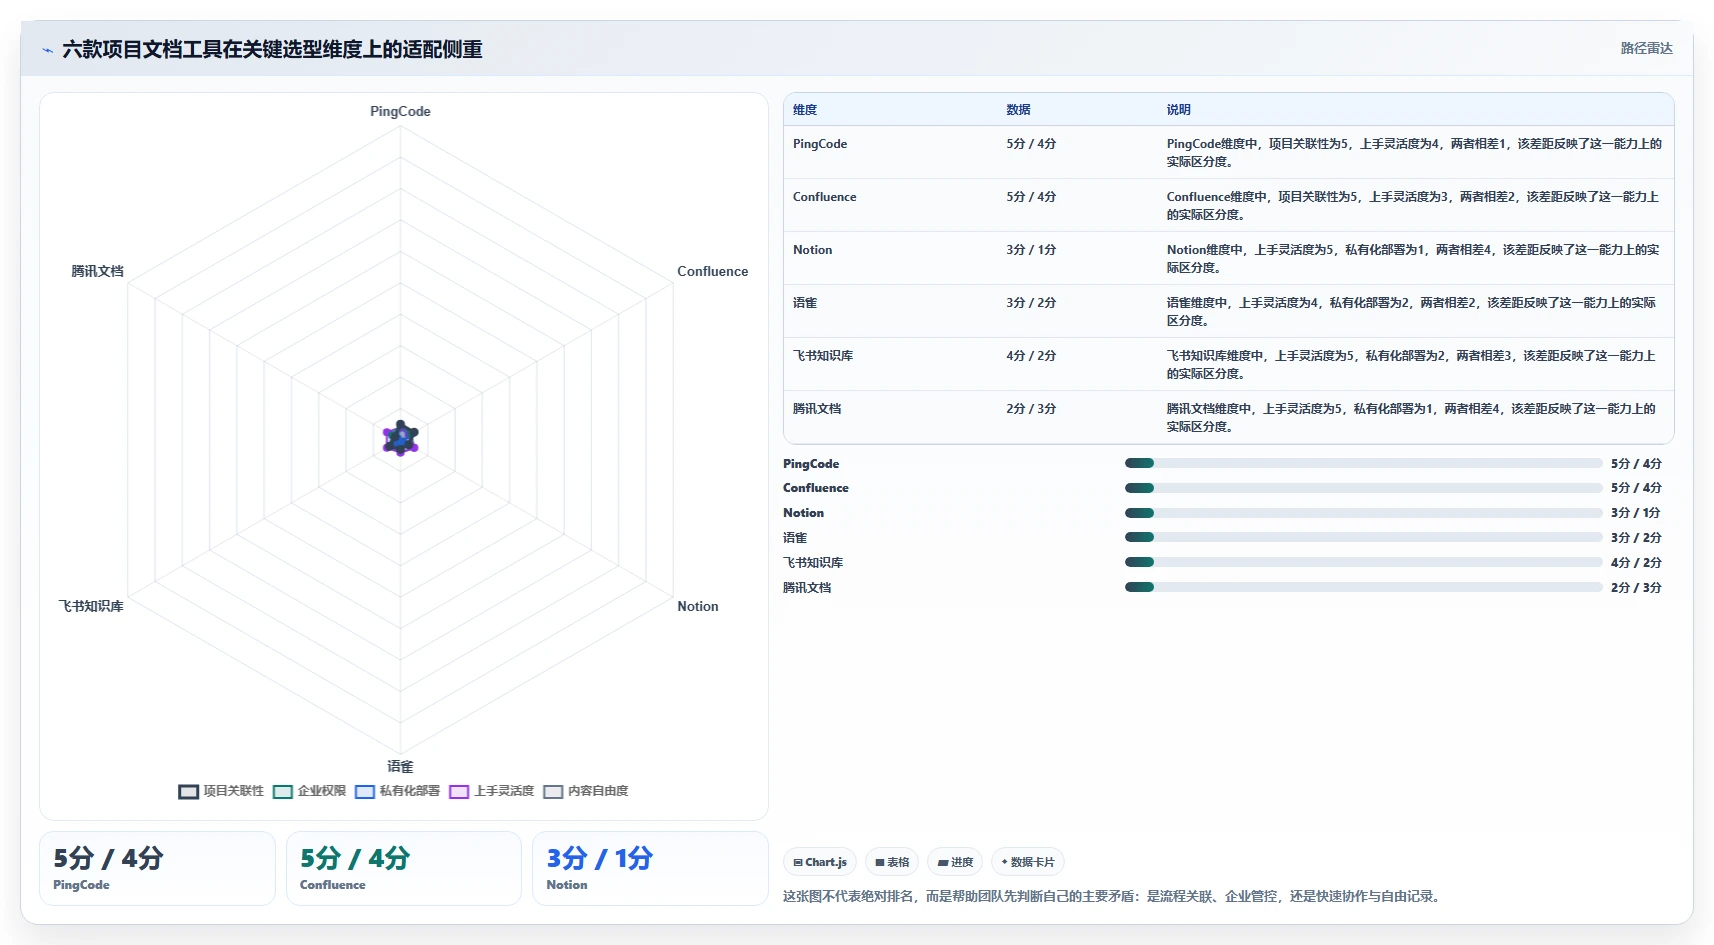Click the Notion label in the progress list
1714x945 pixels.
pos(803,513)
